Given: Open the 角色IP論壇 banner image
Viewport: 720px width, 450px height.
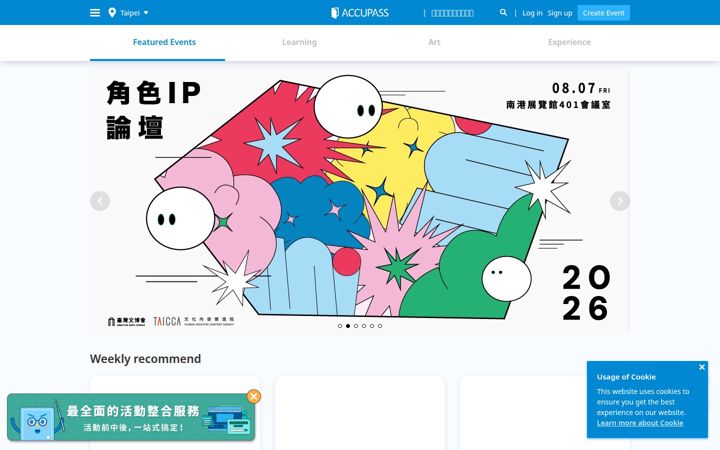Looking at the screenshot, I should click(360, 201).
